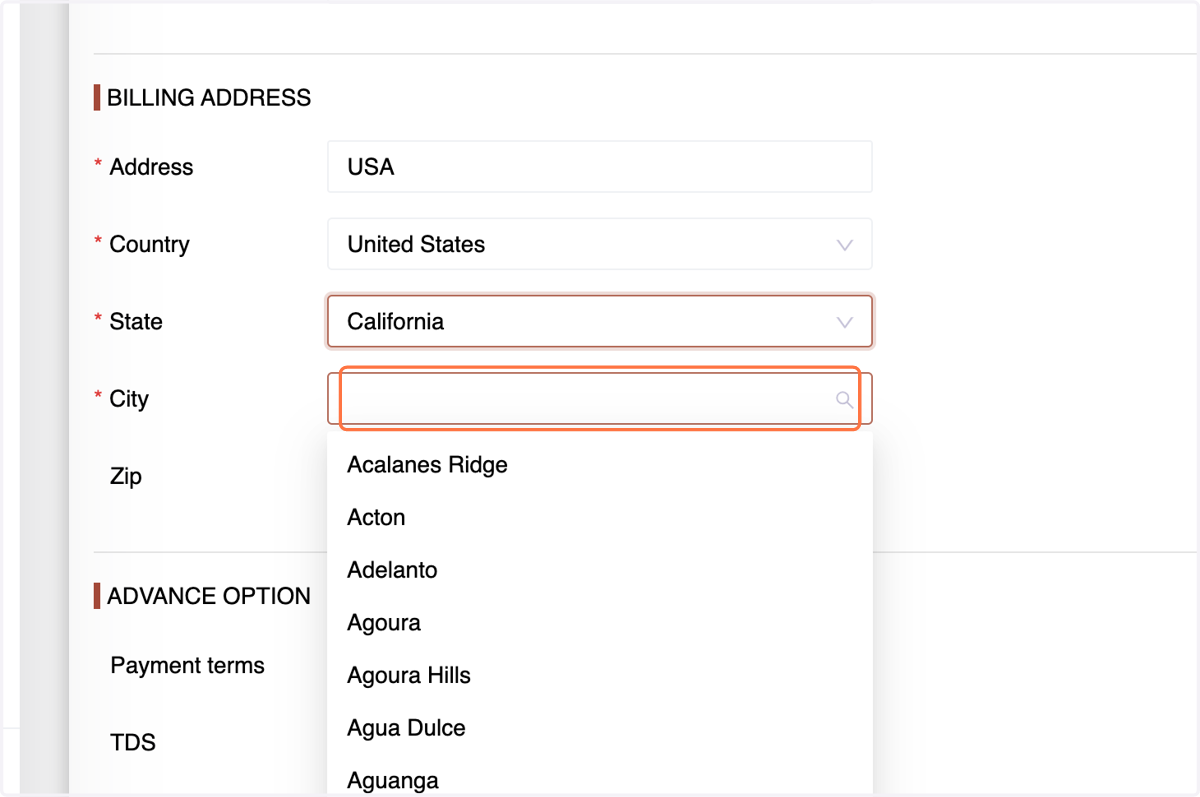The width and height of the screenshot is (1200, 797).
Task: Pick Adelanto from the city options
Action: coord(600,570)
